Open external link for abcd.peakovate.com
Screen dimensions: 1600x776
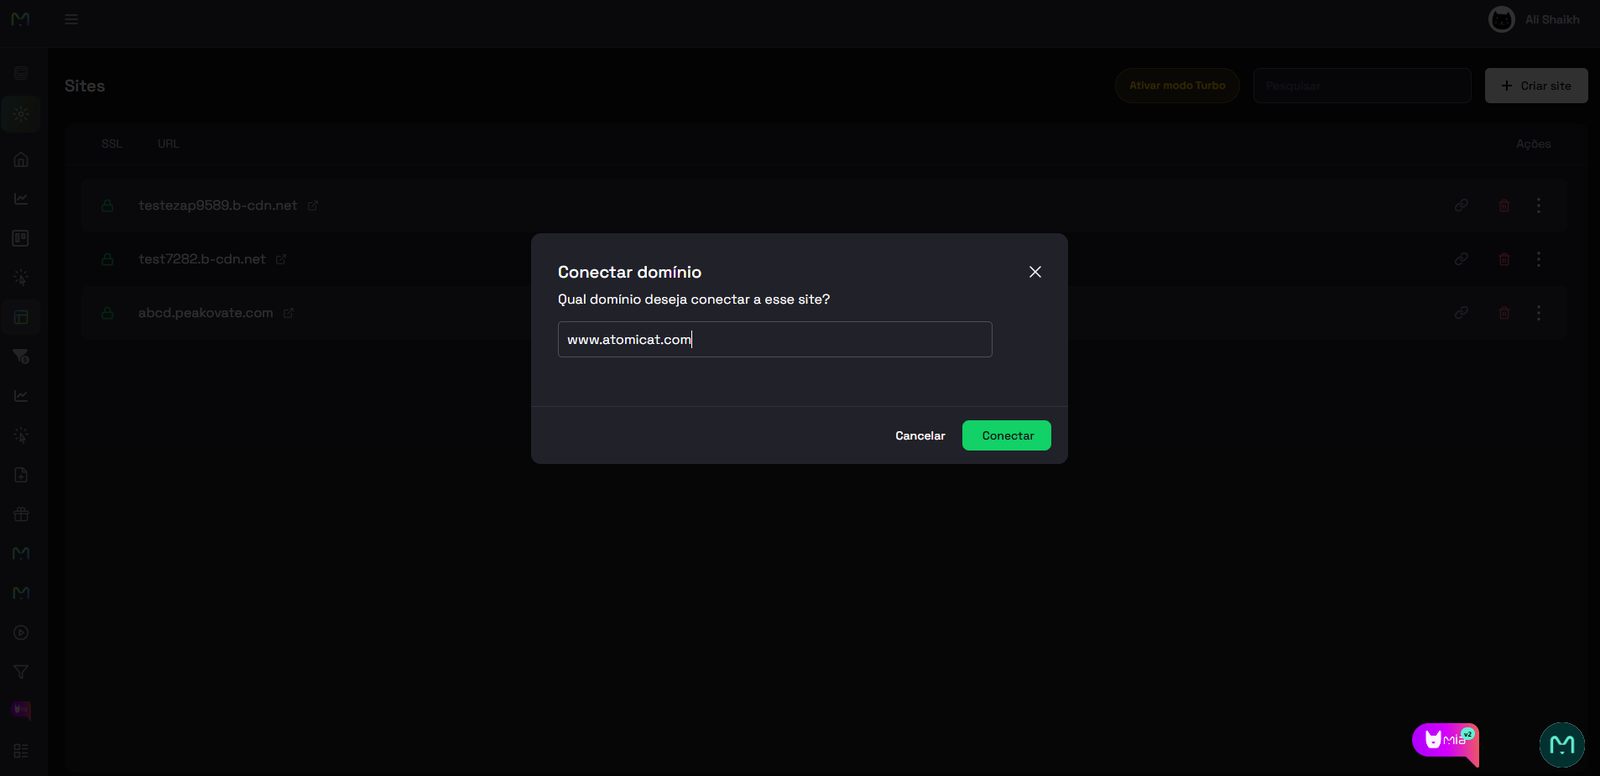289,313
